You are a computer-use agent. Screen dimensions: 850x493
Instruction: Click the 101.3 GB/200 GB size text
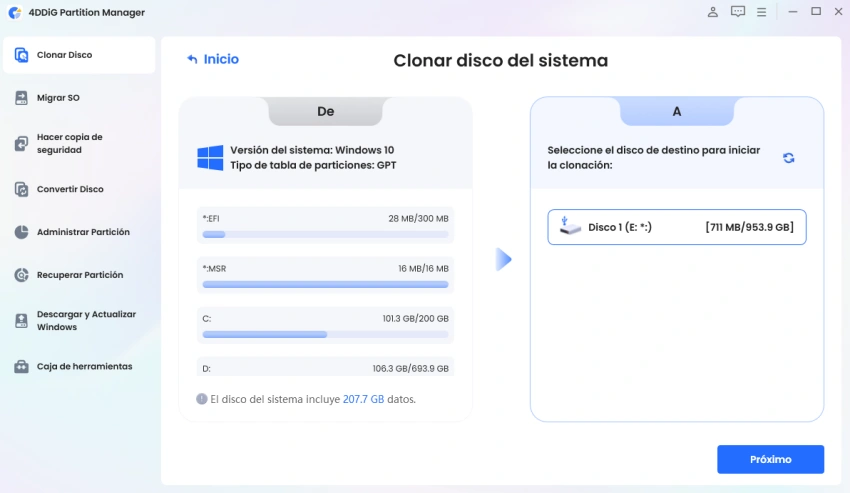(x=415, y=318)
